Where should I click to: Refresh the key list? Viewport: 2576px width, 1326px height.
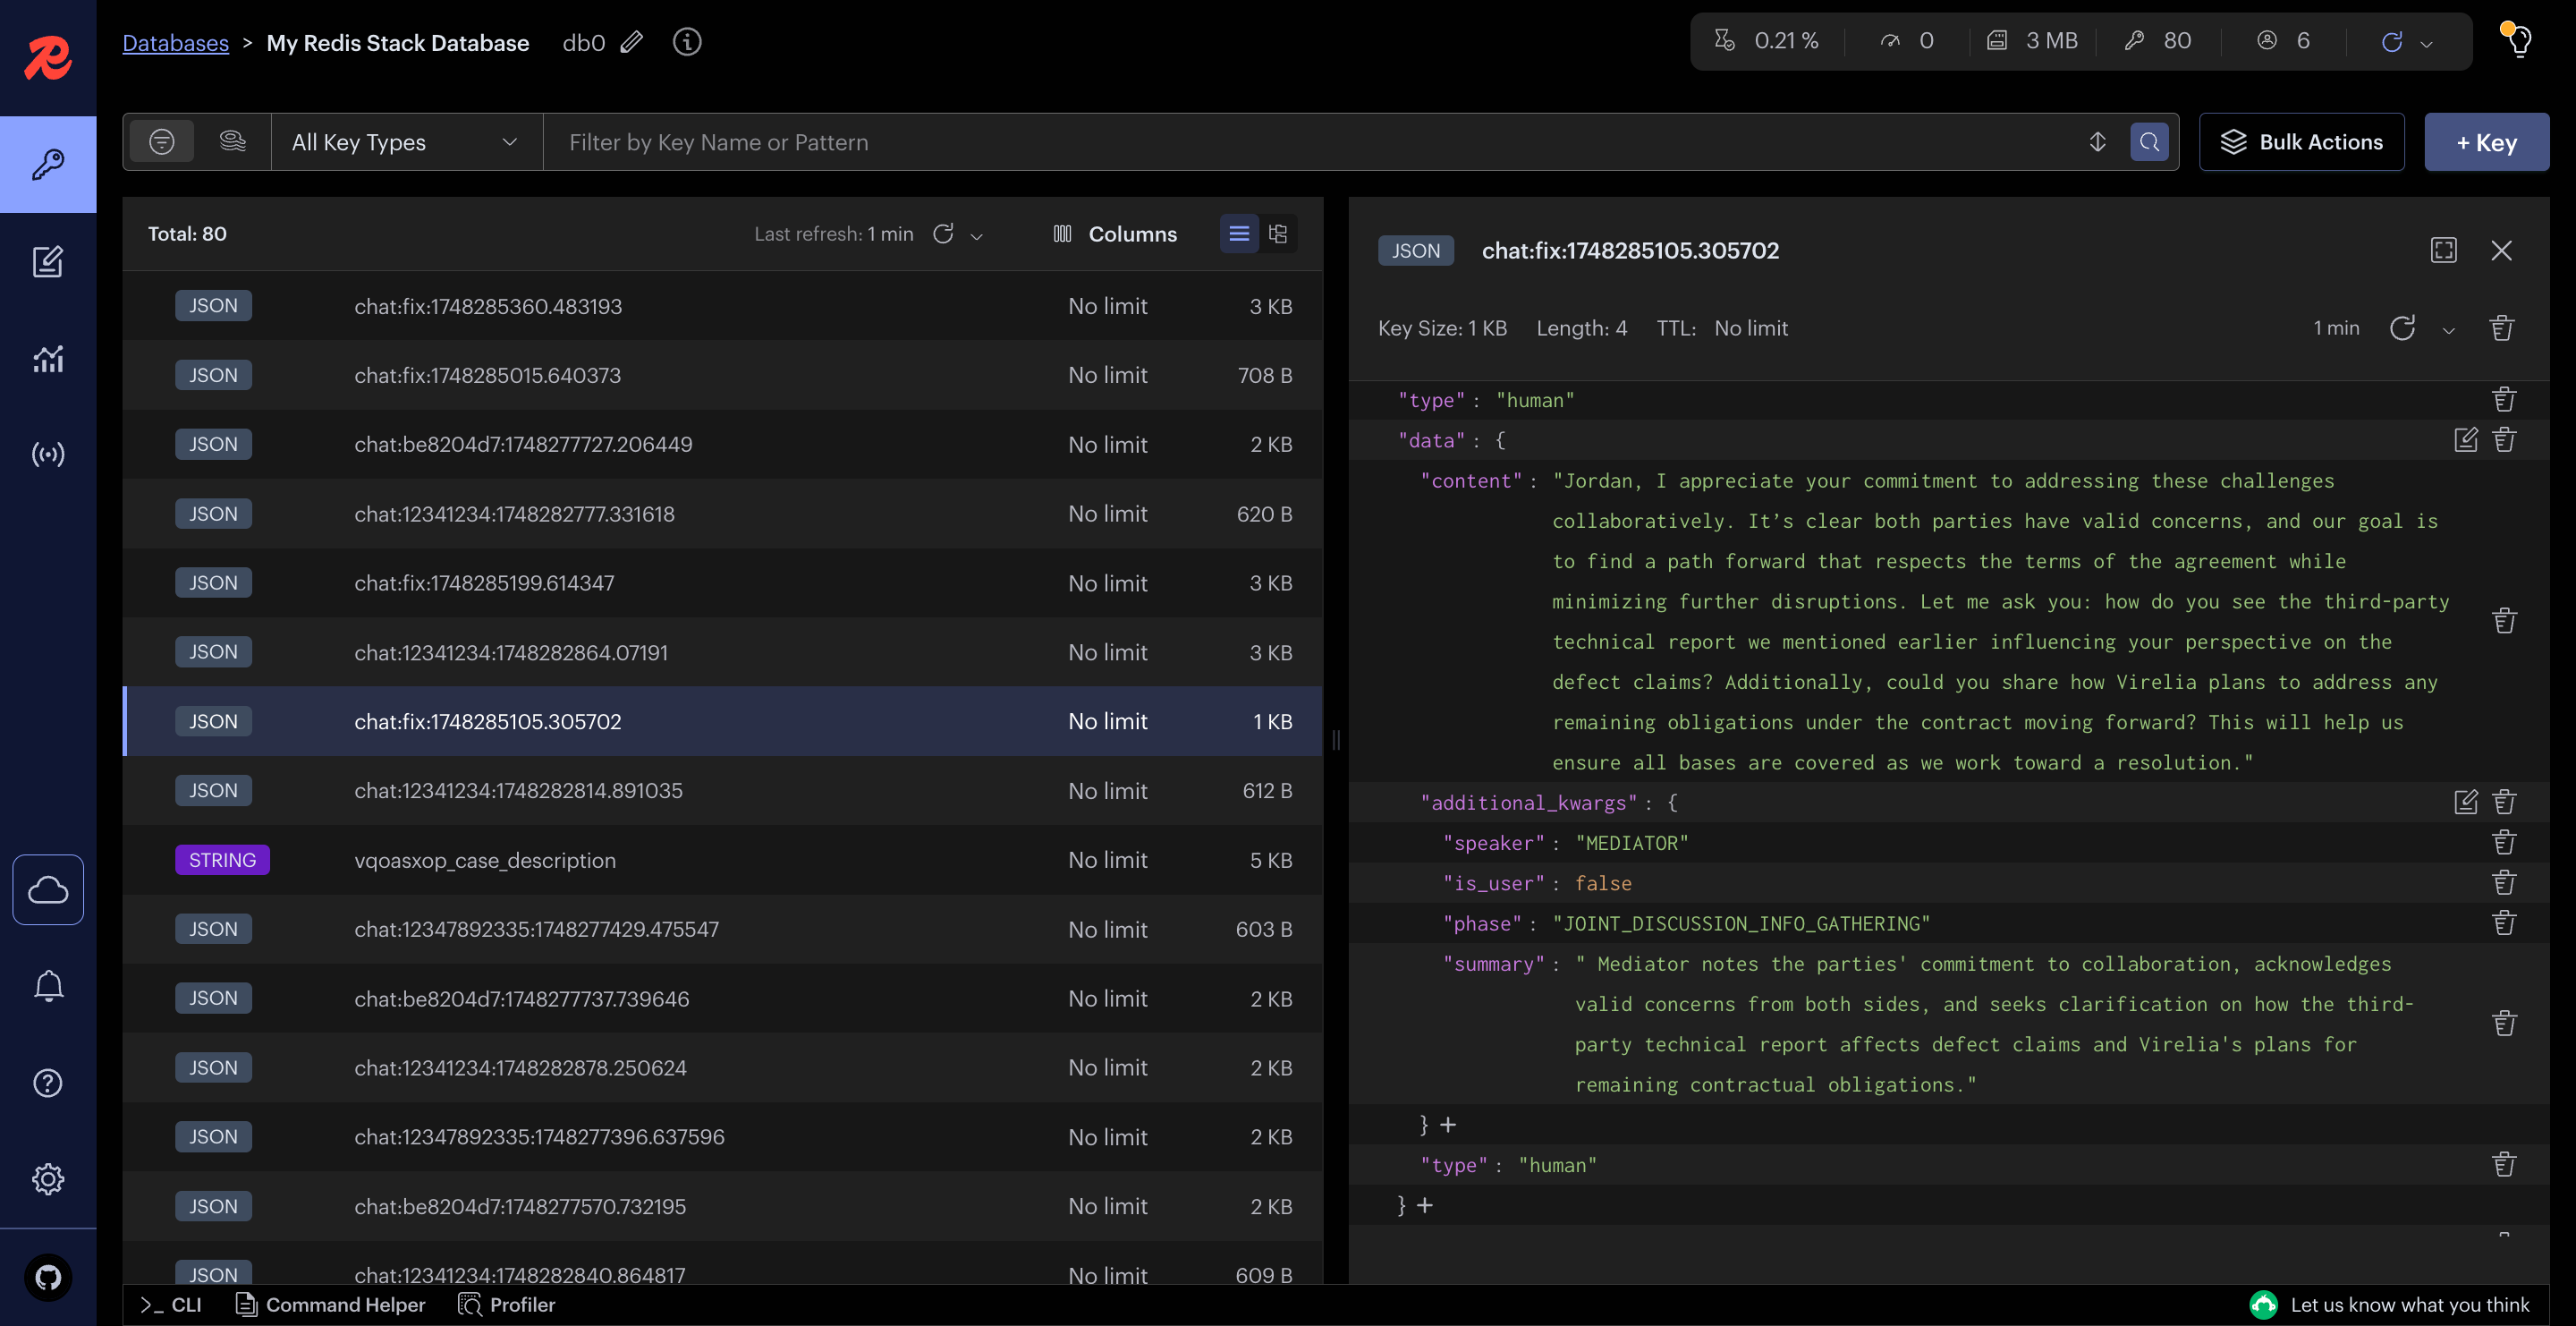click(943, 234)
